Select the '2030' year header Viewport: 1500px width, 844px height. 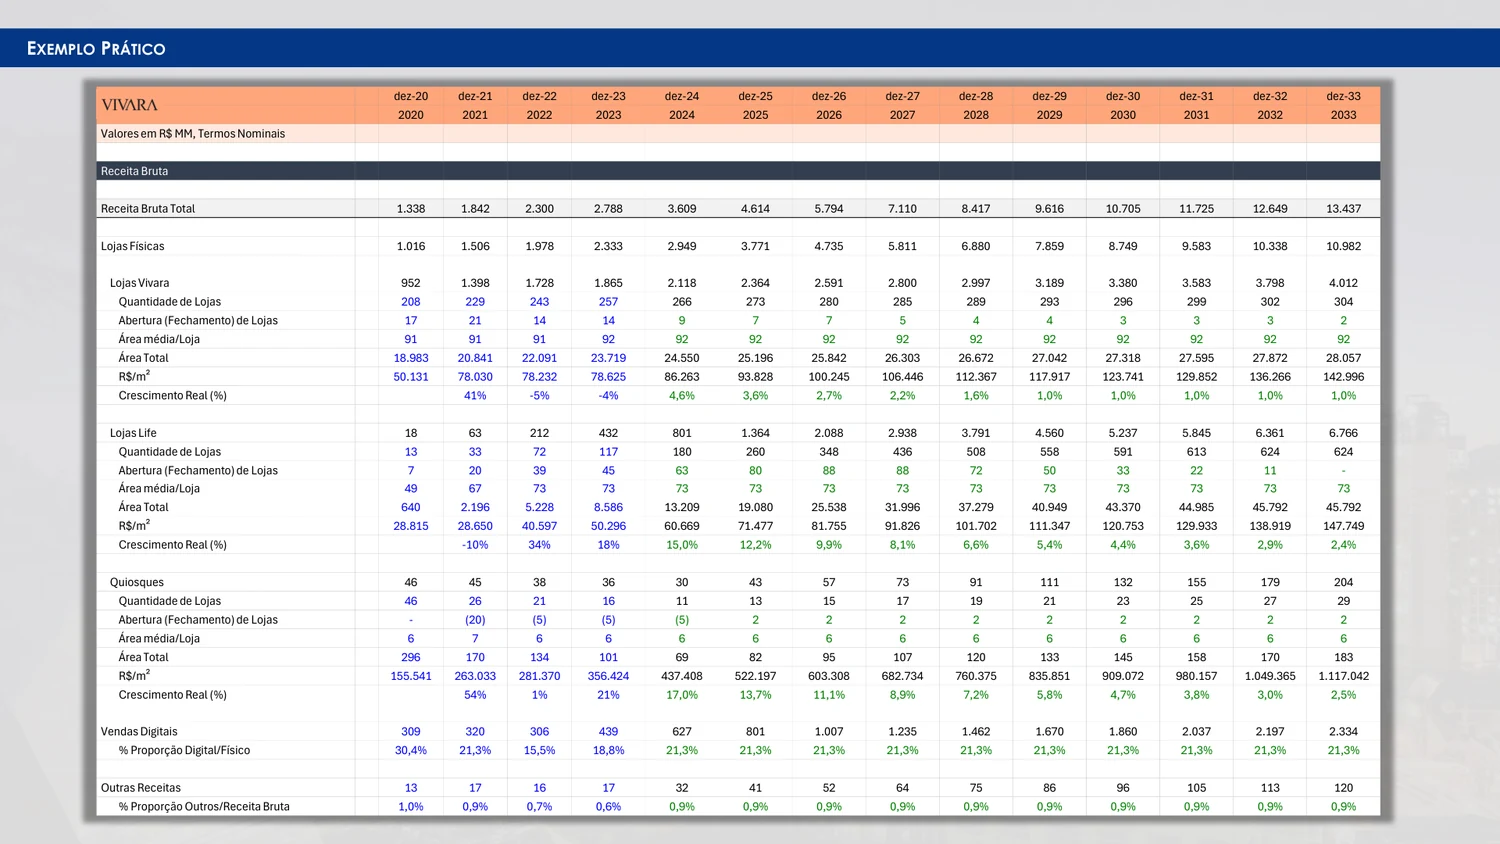pyautogui.click(x=1123, y=115)
